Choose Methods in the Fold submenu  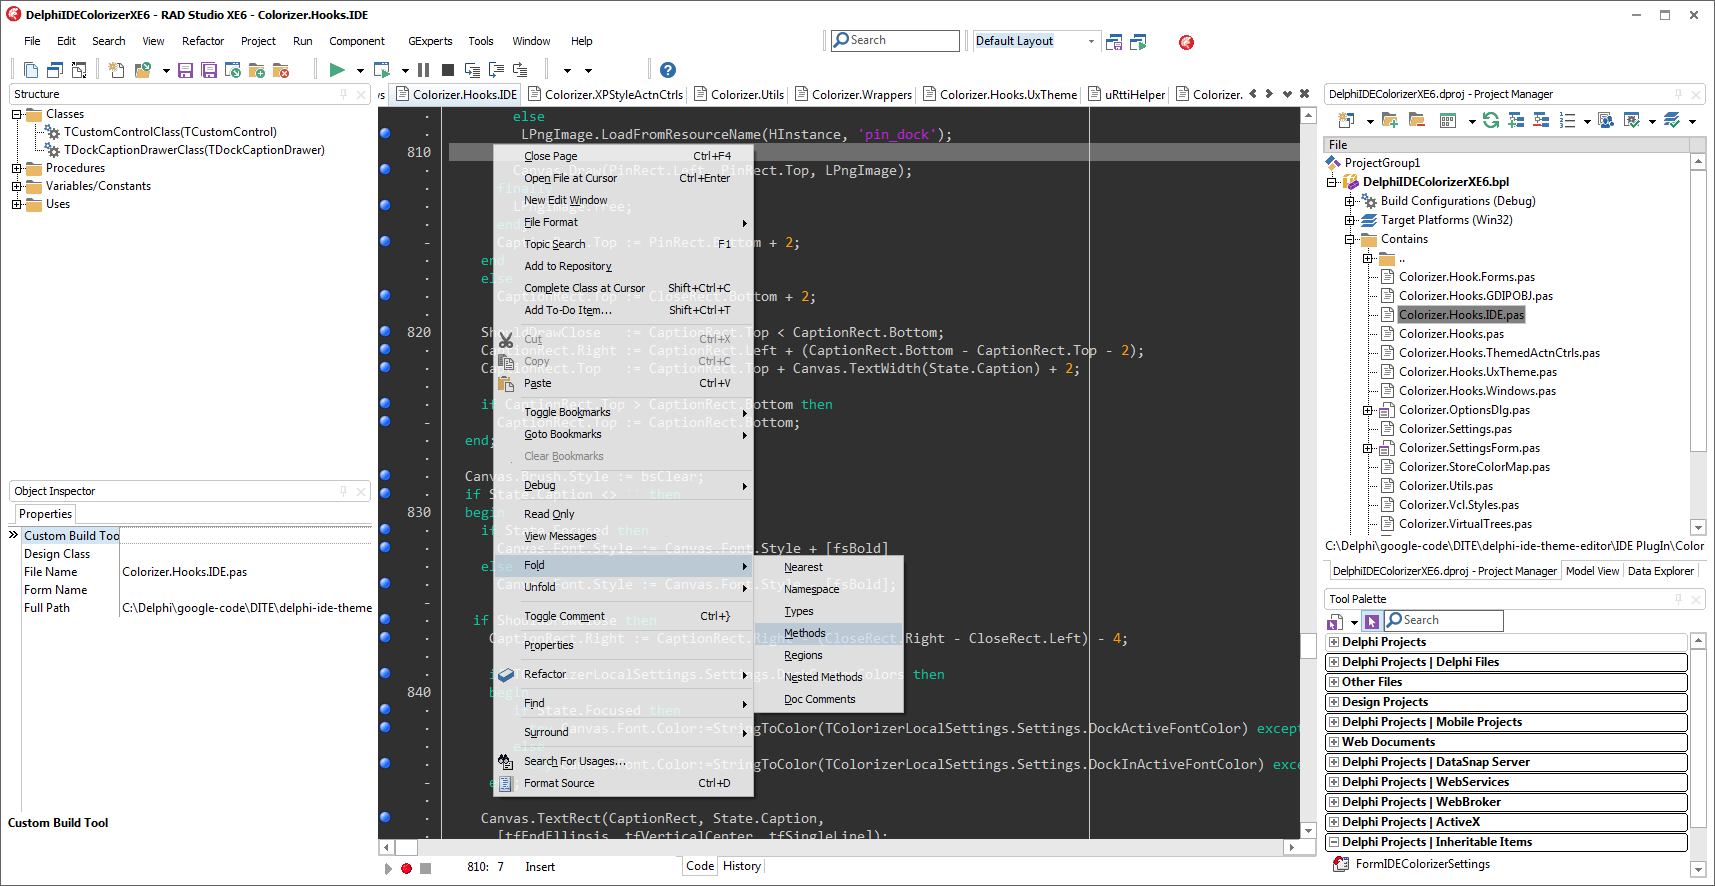(805, 633)
